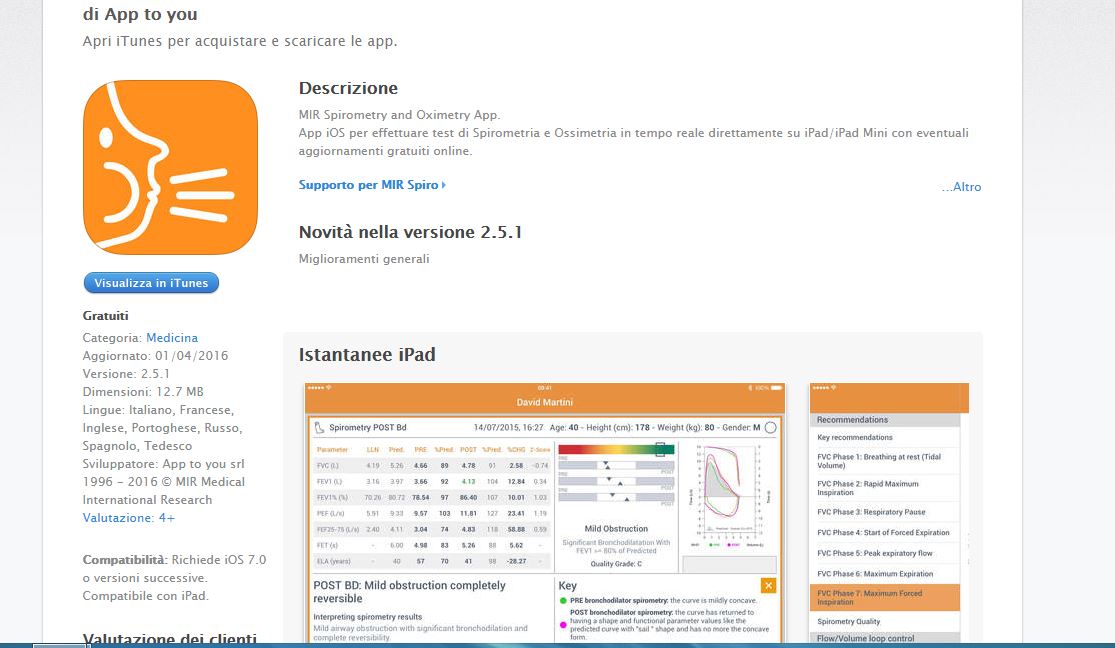Expand description with ...Altro link
Viewport: 1115px width, 648px height.
point(961,187)
